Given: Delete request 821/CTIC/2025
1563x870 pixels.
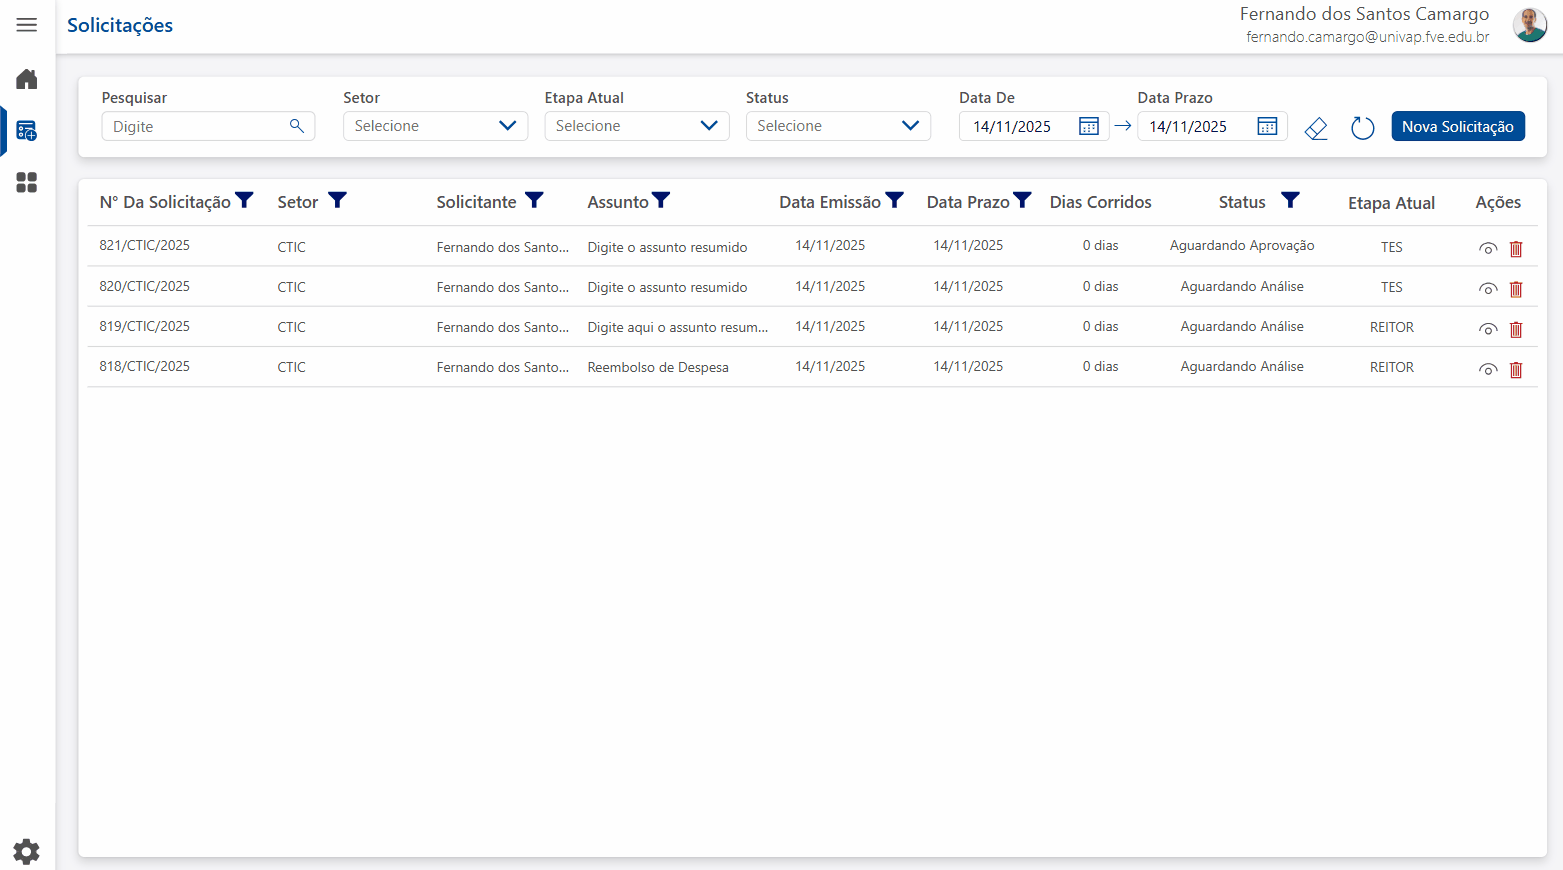Looking at the screenshot, I should pos(1516,249).
